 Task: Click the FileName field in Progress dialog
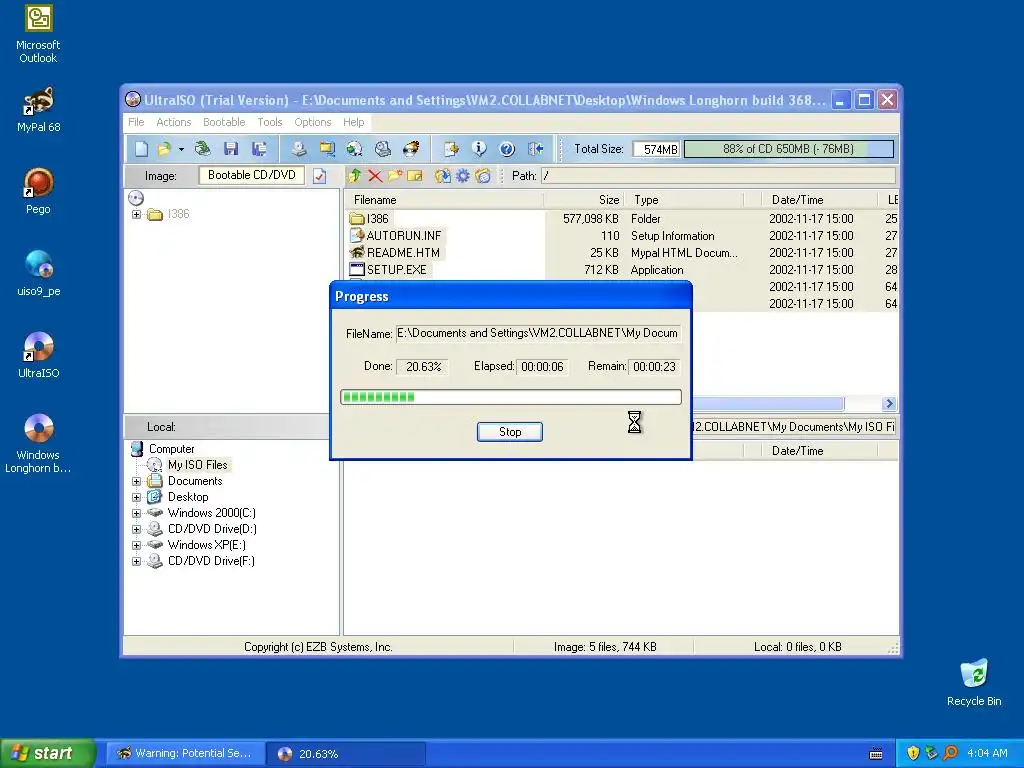point(538,333)
